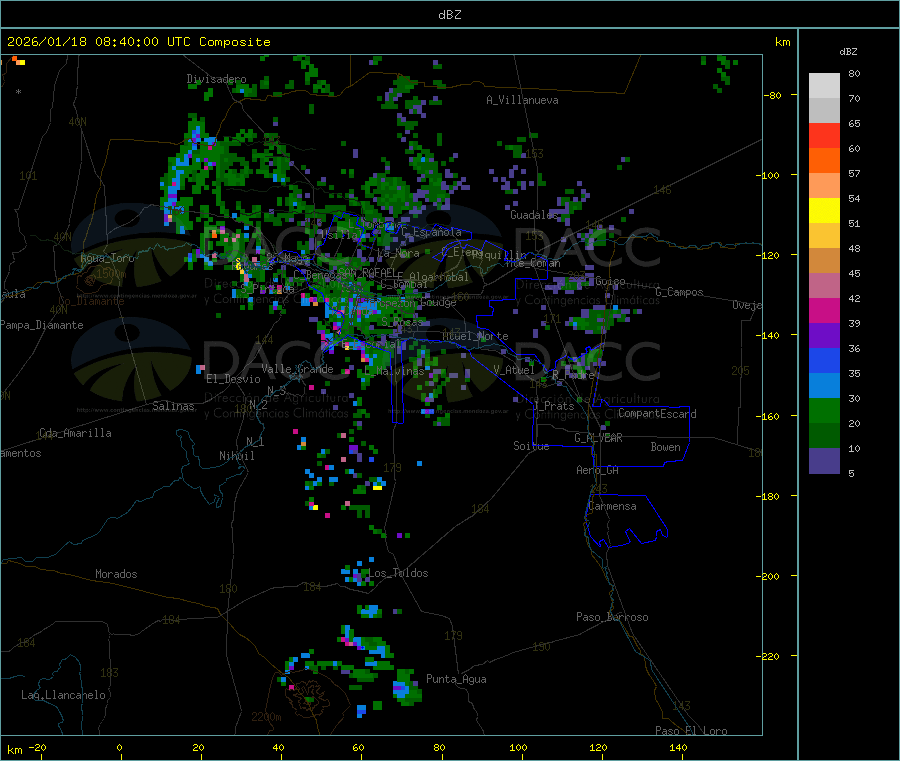The image size is (900, 761).
Task: Click the 'Paso_Barroso' label
Action: [612, 617]
